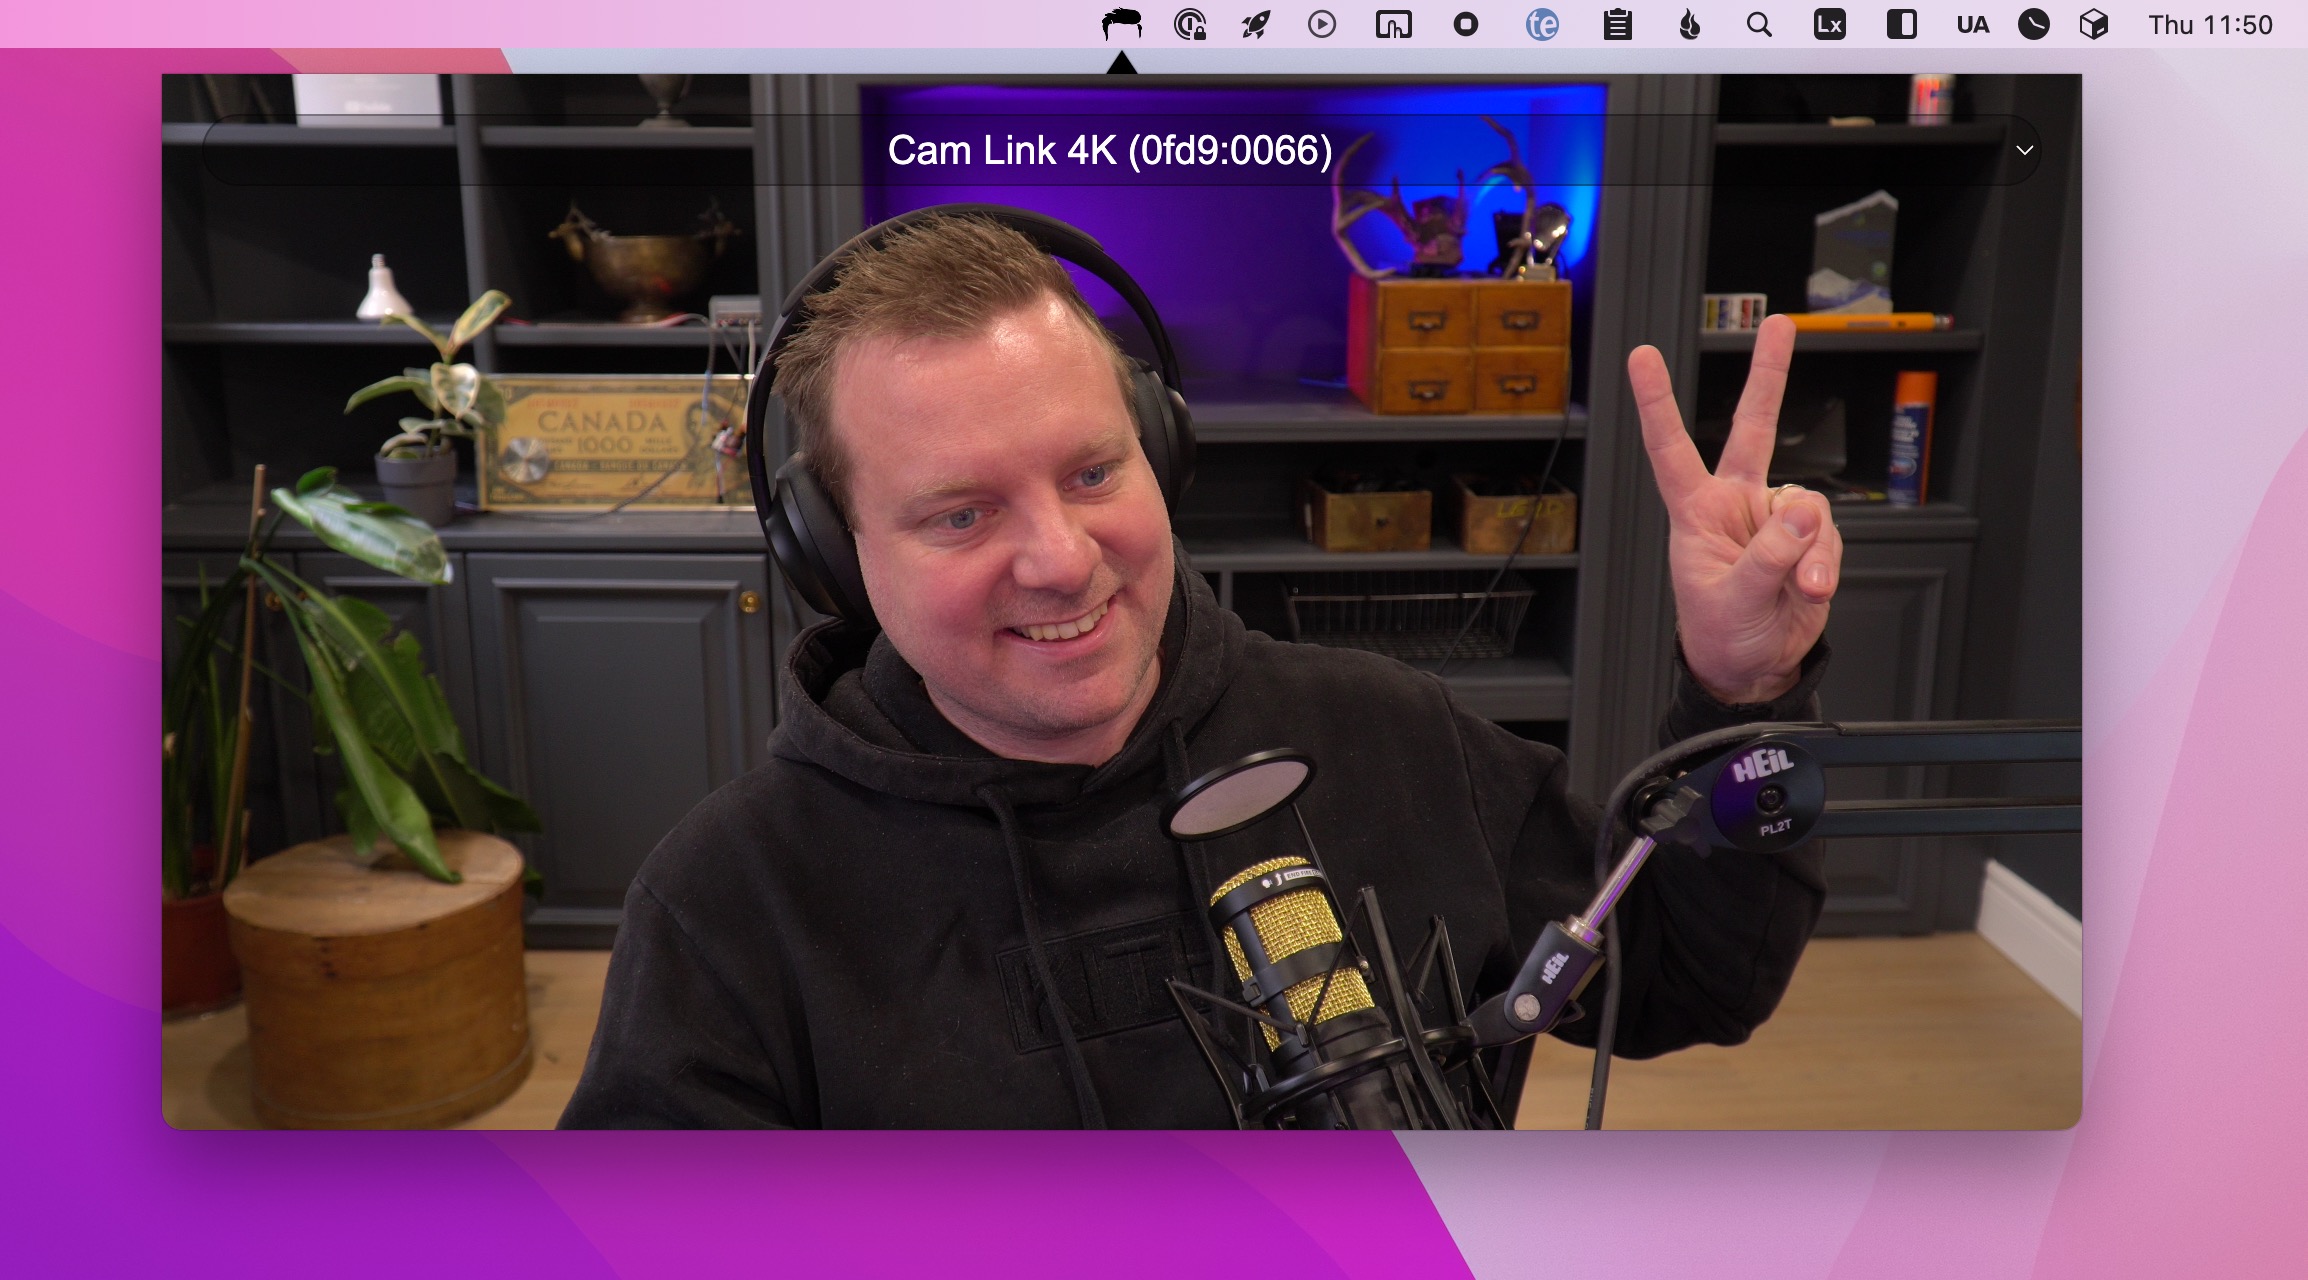Click the circled play icon in menu bar
The height and width of the screenshot is (1280, 2308).
1322,24
